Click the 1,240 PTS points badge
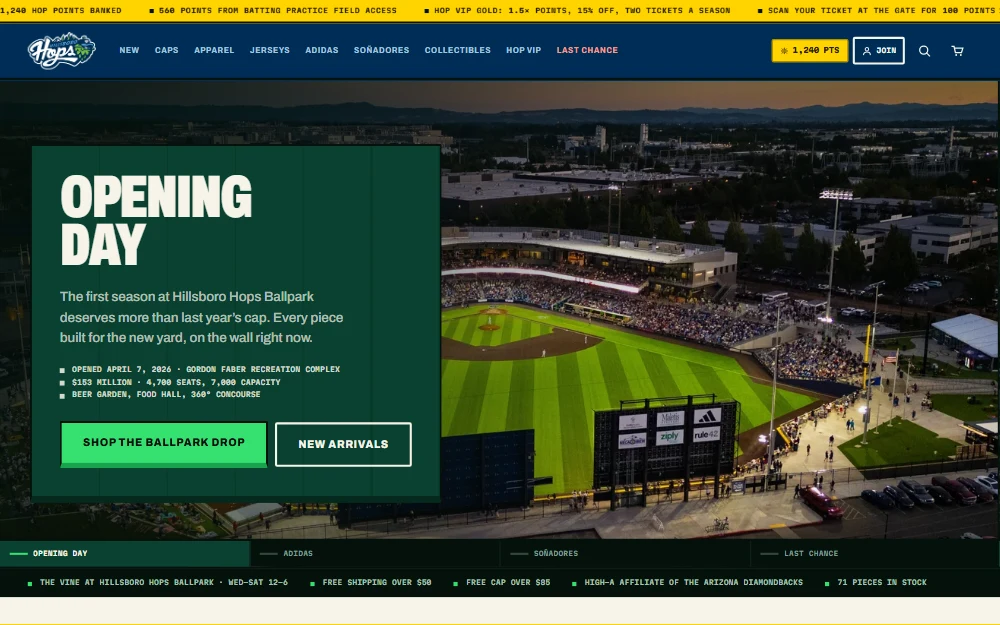1000x625 pixels. pos(810,50)
